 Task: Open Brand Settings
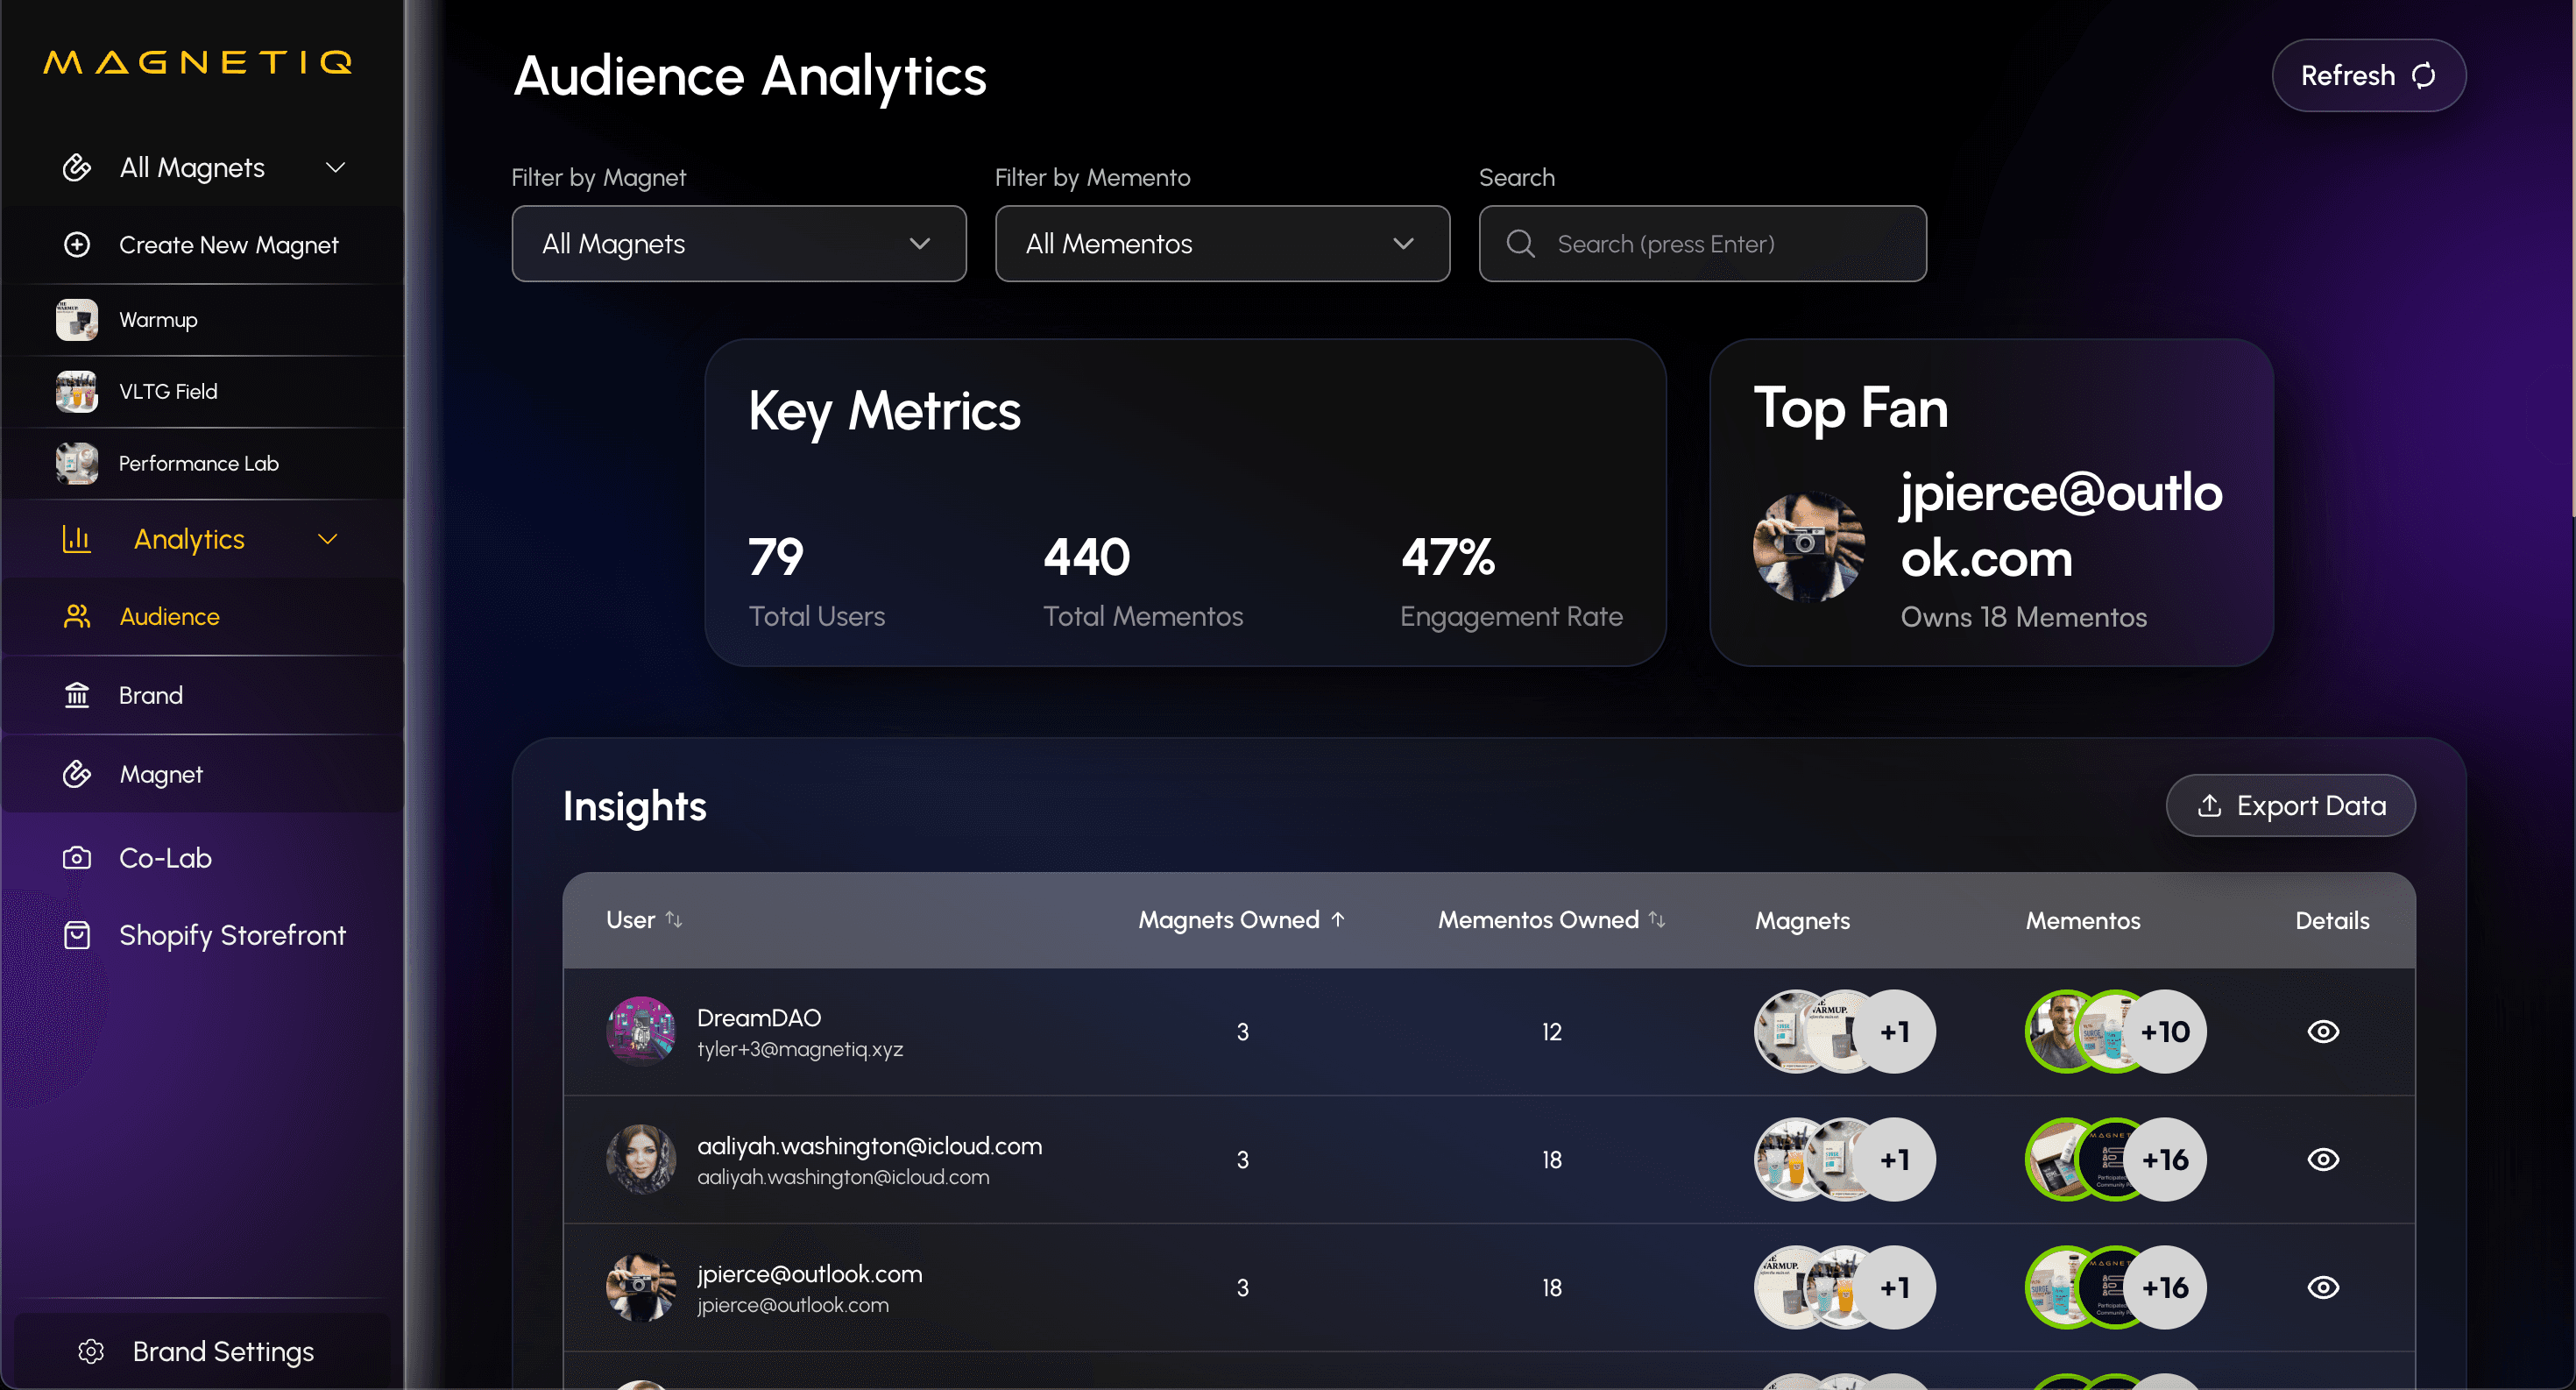203,1352
